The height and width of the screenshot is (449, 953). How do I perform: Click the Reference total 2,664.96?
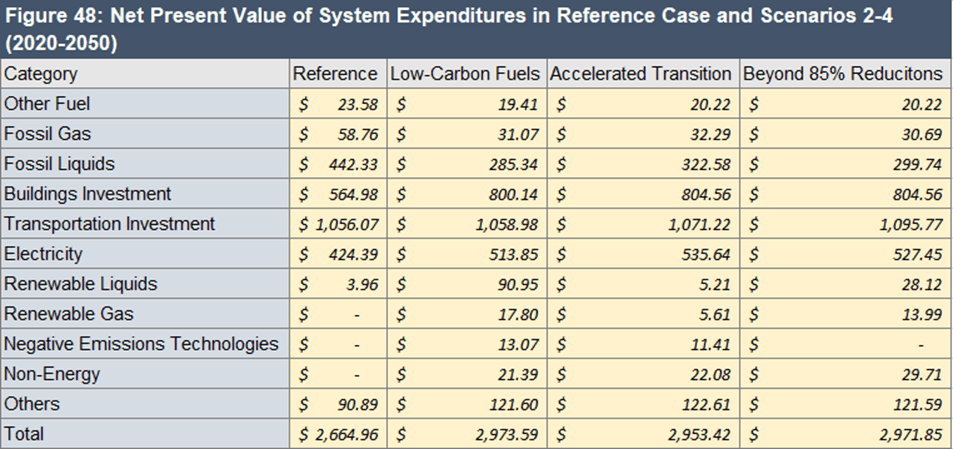342,435
